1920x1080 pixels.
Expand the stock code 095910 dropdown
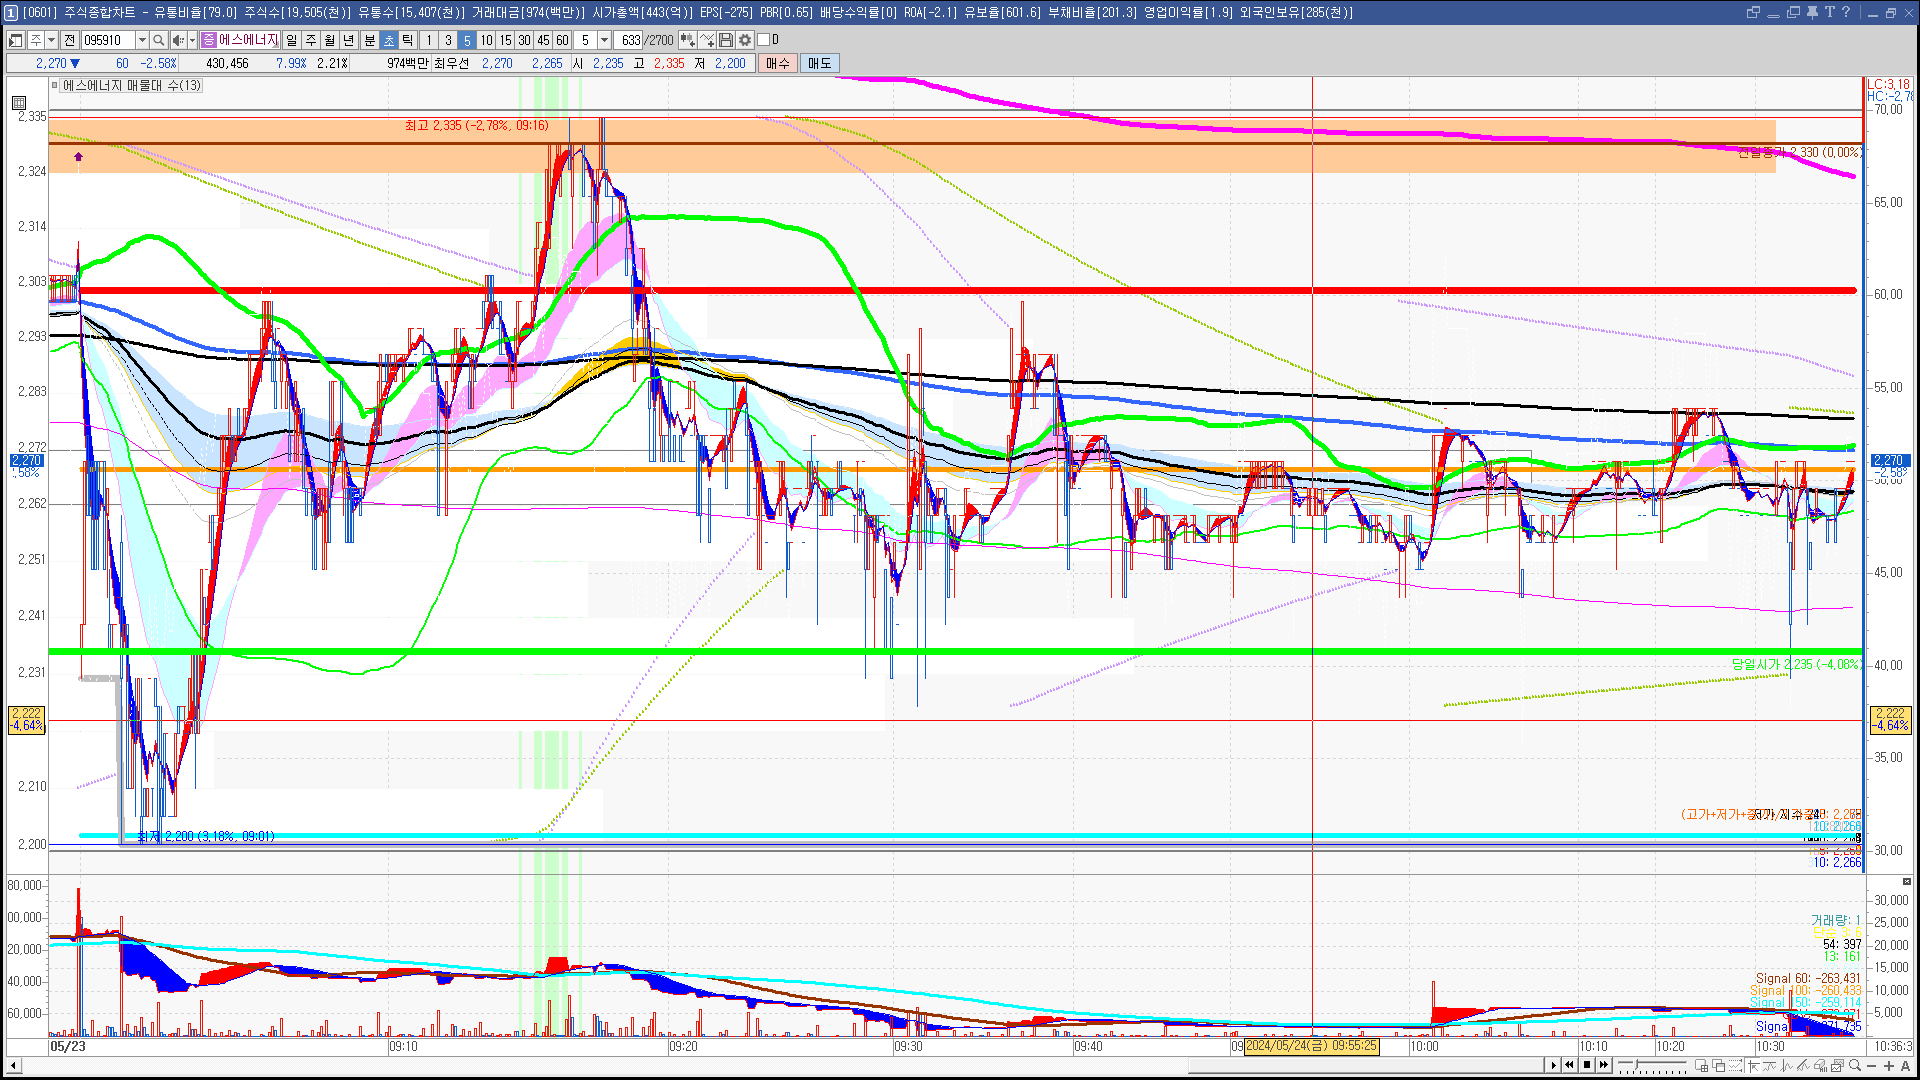[x=142, y=40]
